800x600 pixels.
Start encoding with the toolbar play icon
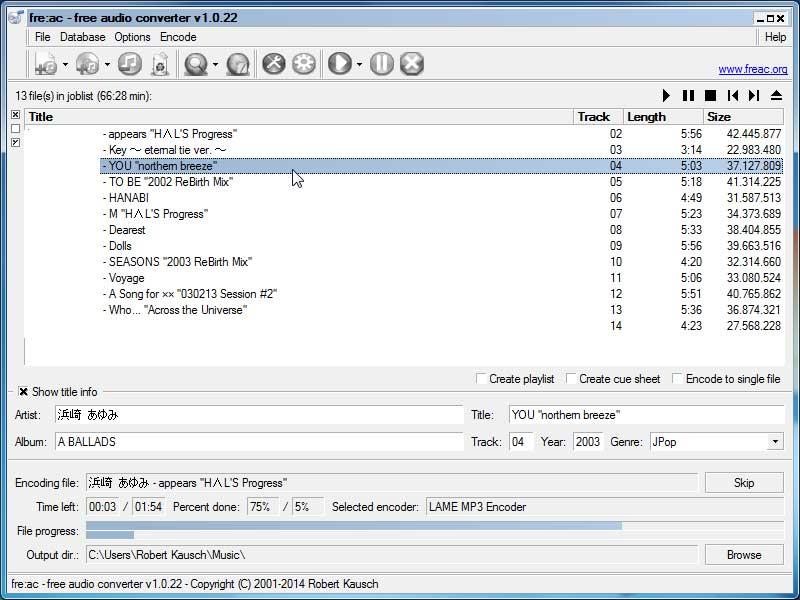340,64
